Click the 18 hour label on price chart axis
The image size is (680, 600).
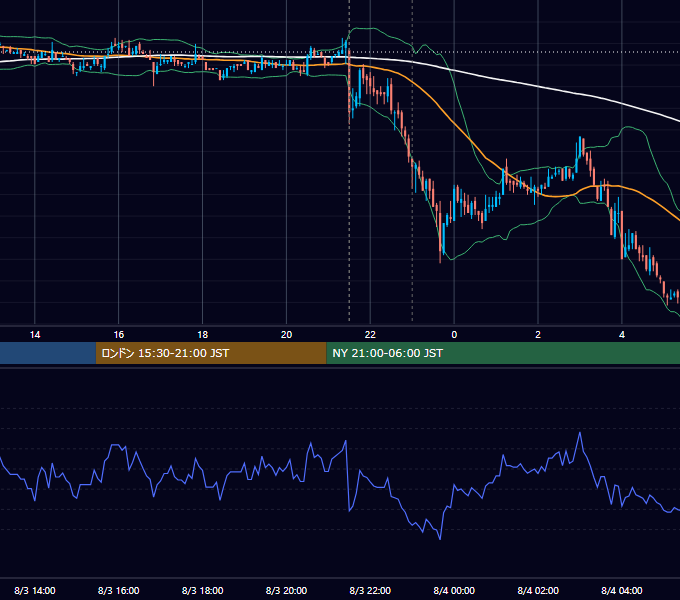pos(203,335)
